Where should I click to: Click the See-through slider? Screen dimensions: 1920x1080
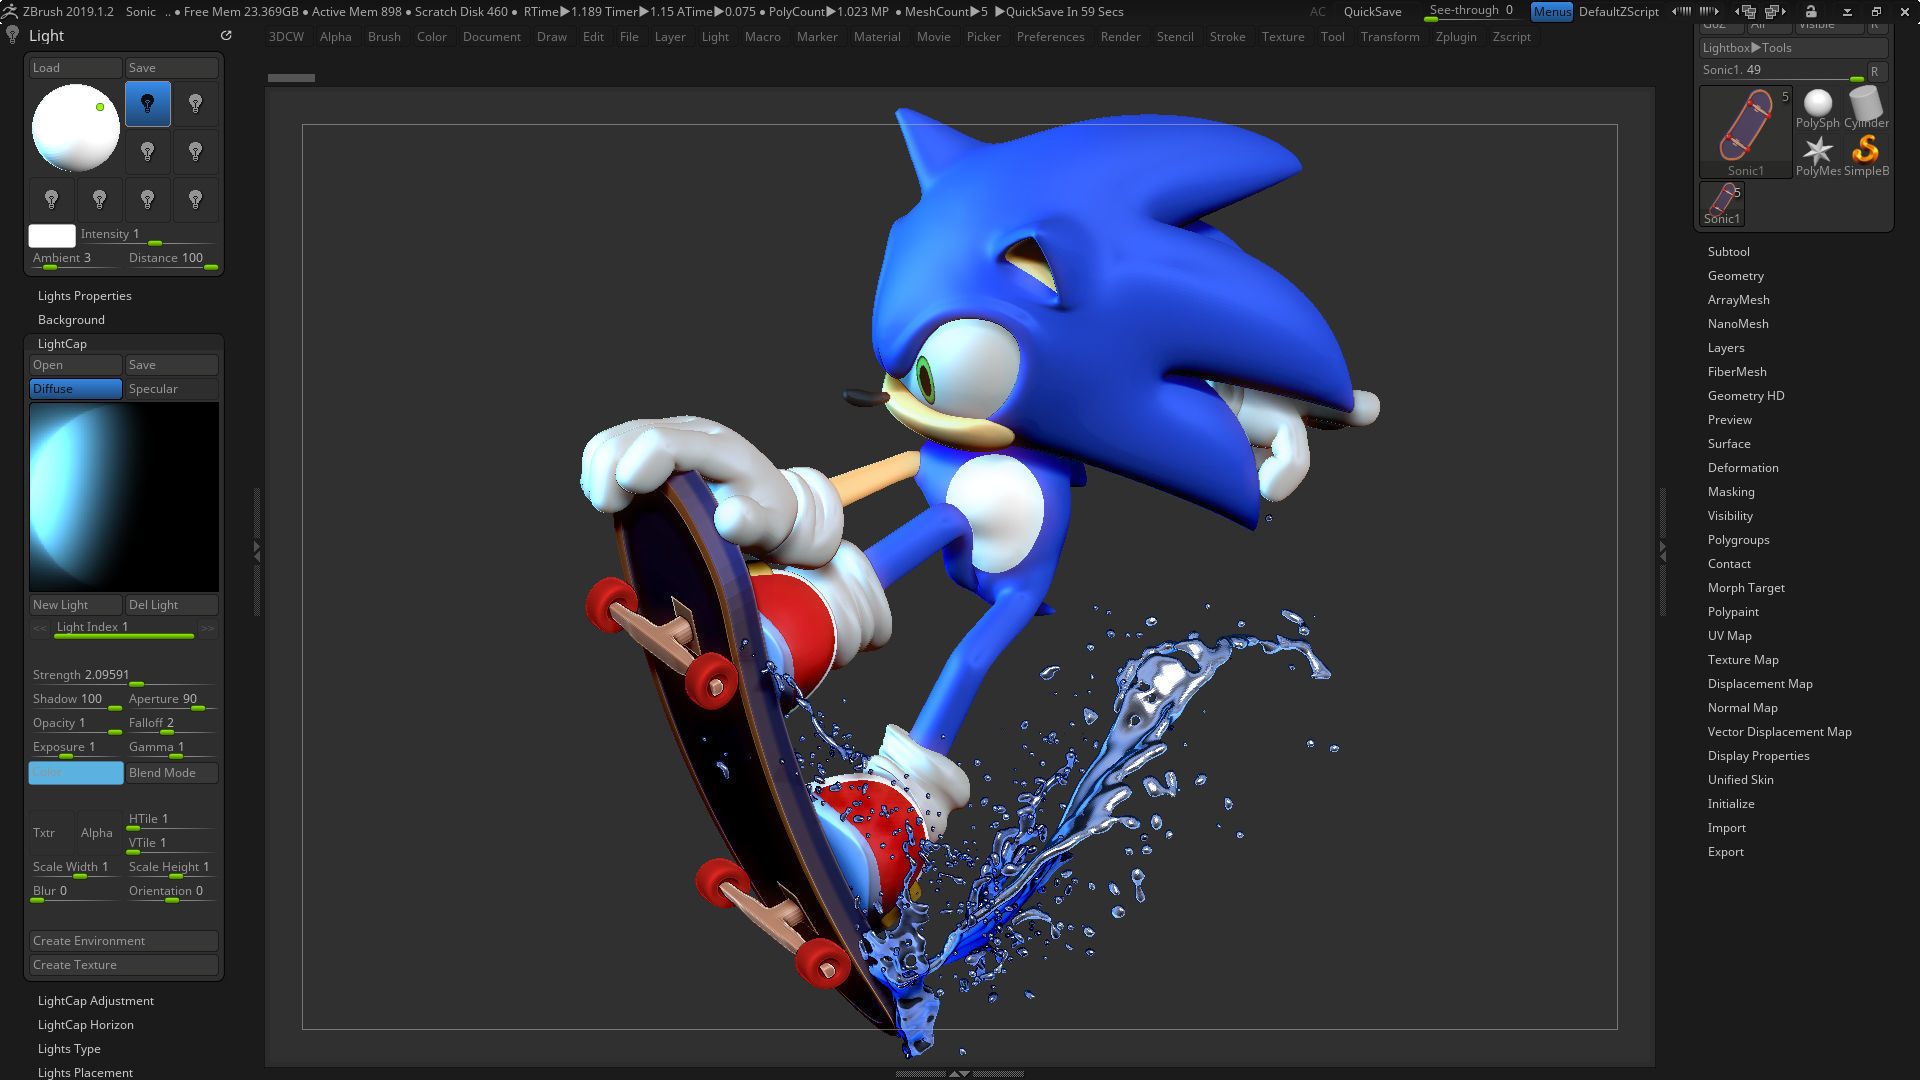click(x=1473, y=11)
